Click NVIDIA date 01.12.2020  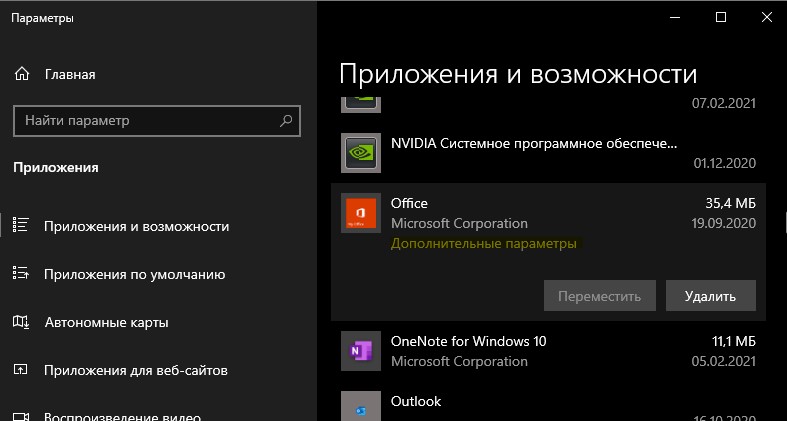pyautogui.click(x=725, y=163)
